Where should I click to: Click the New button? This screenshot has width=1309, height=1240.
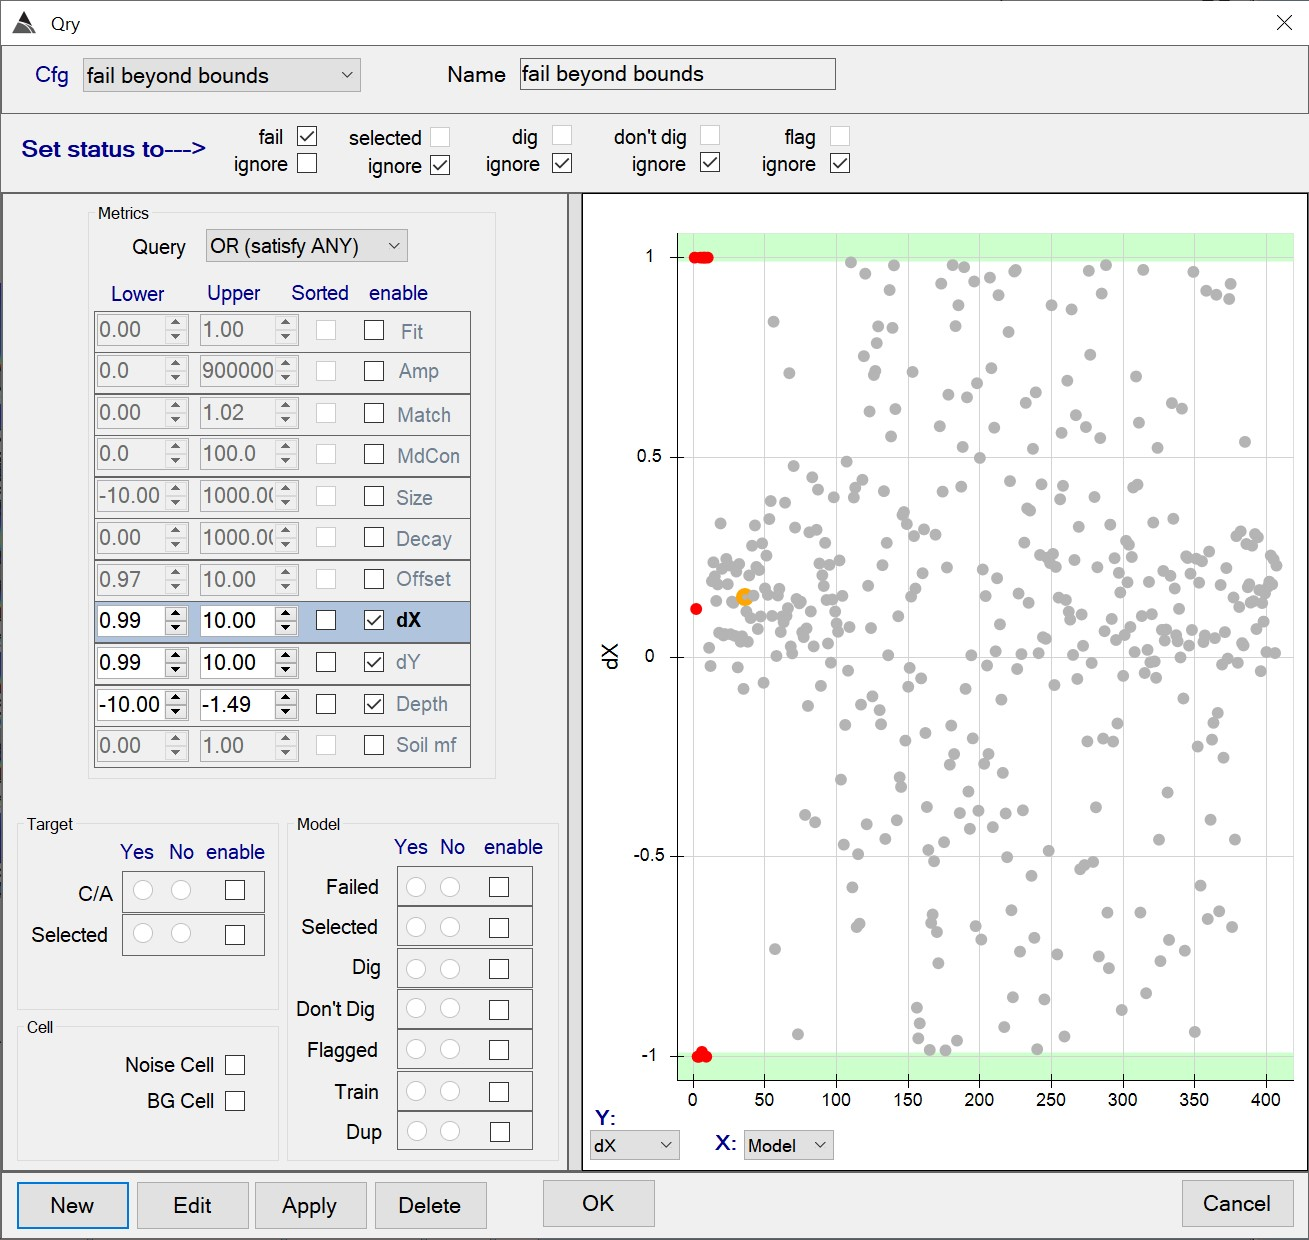pos(73,1205)
